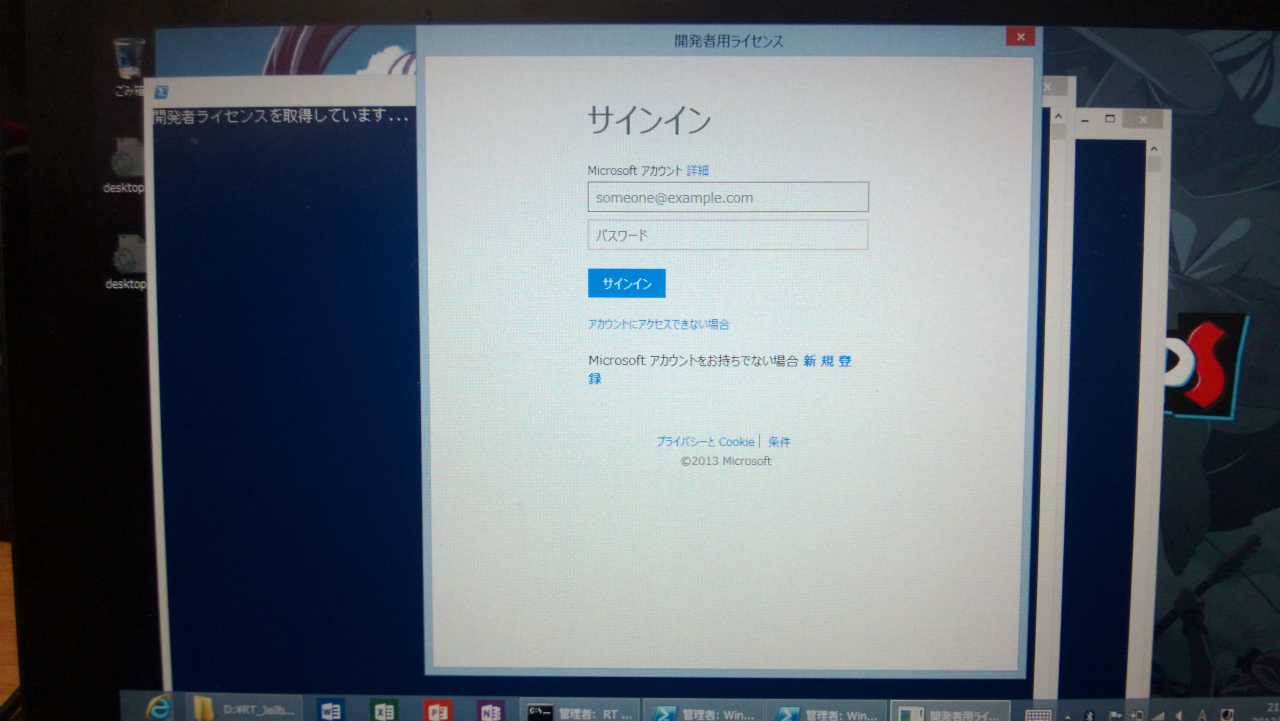Launch Word from the taskbar
1280x721 pixels.
tap(331, 710)
